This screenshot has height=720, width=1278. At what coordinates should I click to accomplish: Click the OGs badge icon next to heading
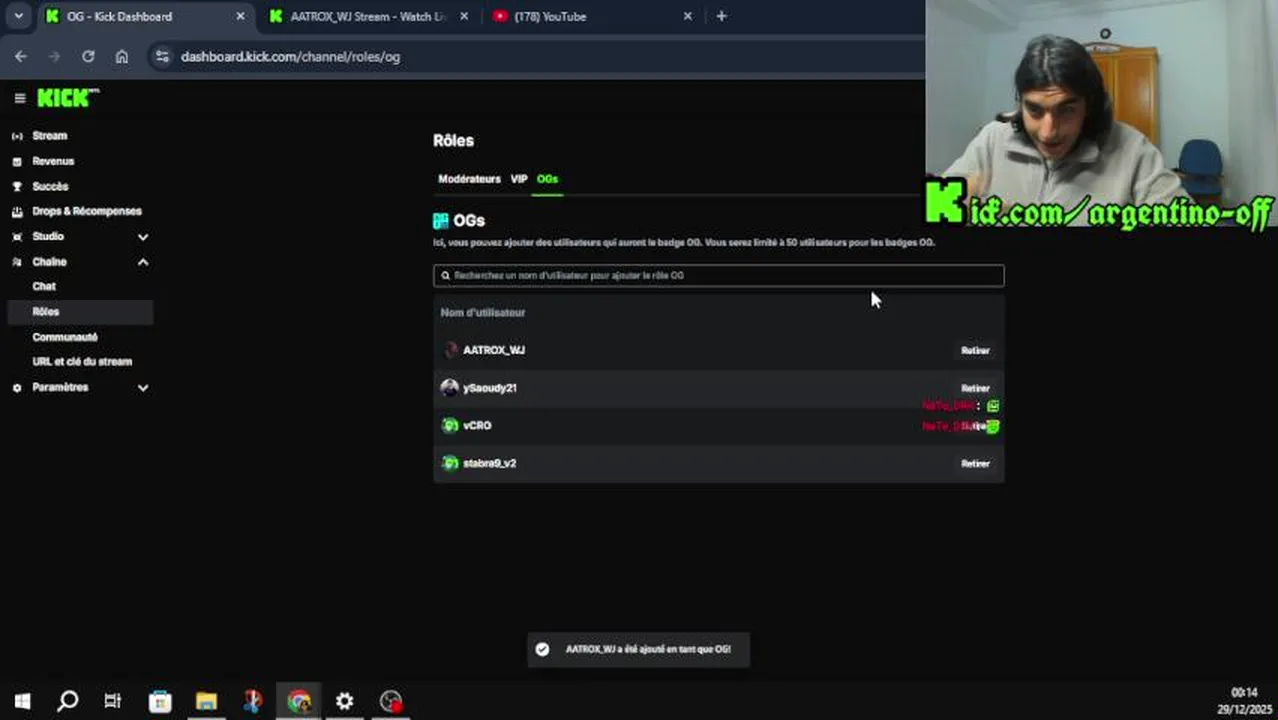click(441, 221)
